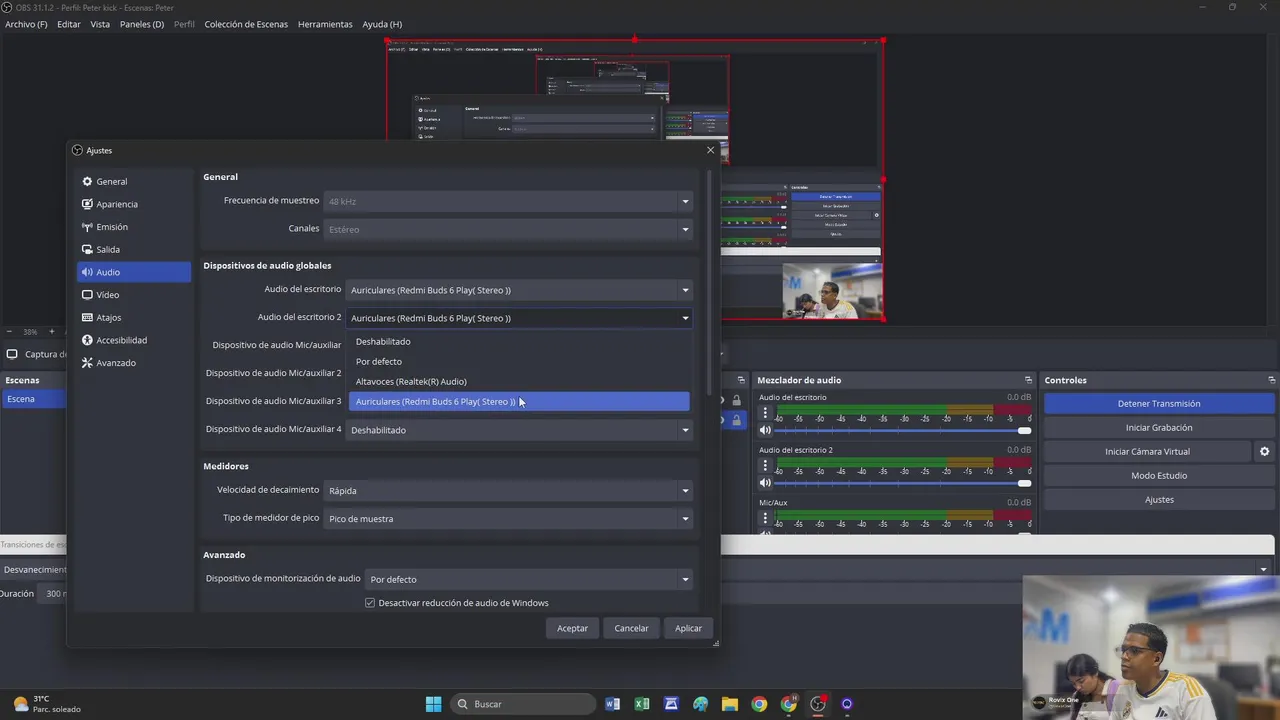Click Iniciar Cámara Virtual button
The height and width of the screenshot is (720, 1280).
click(1147, 452)
